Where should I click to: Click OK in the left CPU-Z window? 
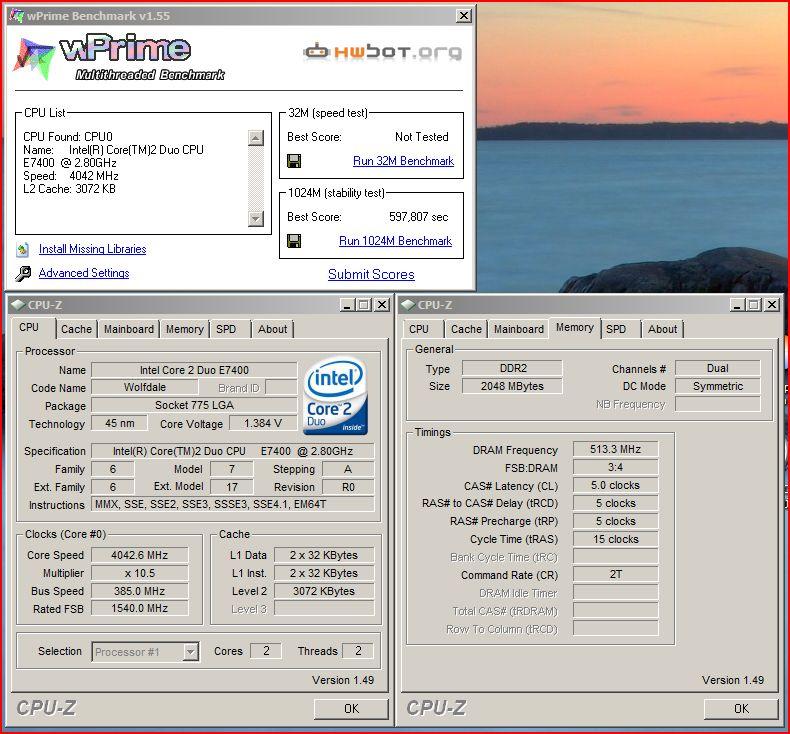pyautogui.click(x=351, y=709)
